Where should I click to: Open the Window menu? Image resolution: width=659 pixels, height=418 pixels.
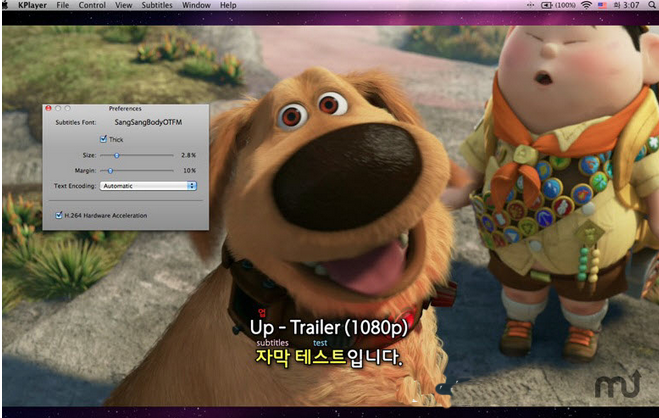[196, 5]
